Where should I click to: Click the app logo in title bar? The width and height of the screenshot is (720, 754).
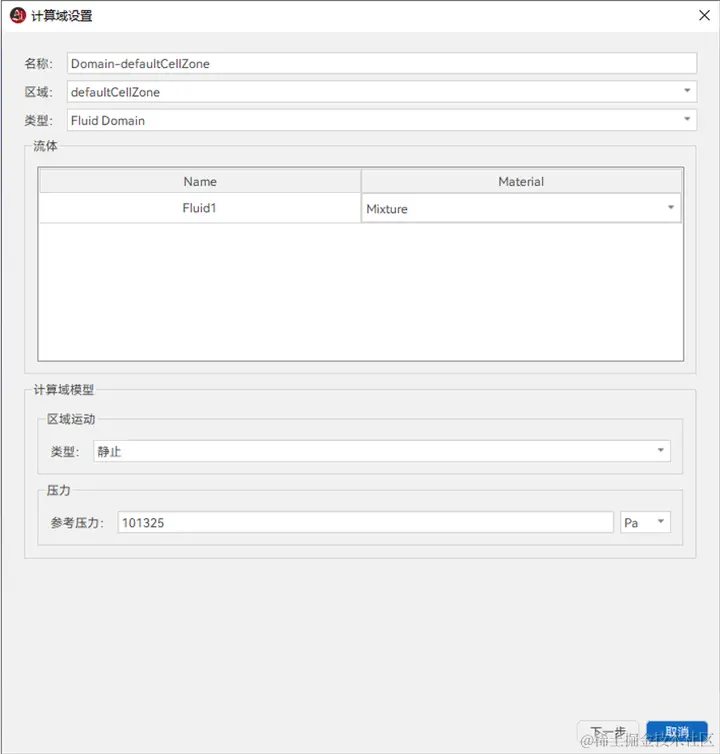[18, 15]
